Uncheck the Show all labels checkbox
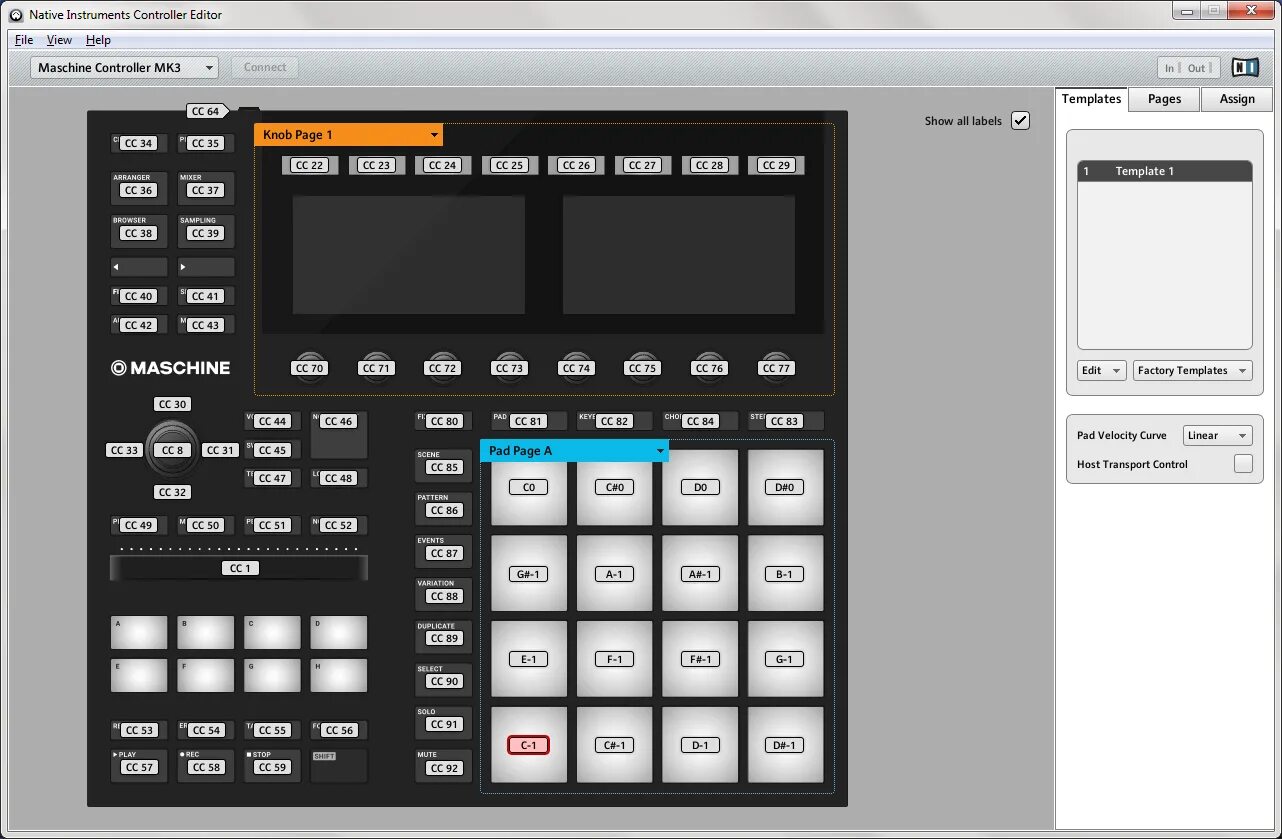Screen dimensions: 1282x839 click(x=1020, y=120)
